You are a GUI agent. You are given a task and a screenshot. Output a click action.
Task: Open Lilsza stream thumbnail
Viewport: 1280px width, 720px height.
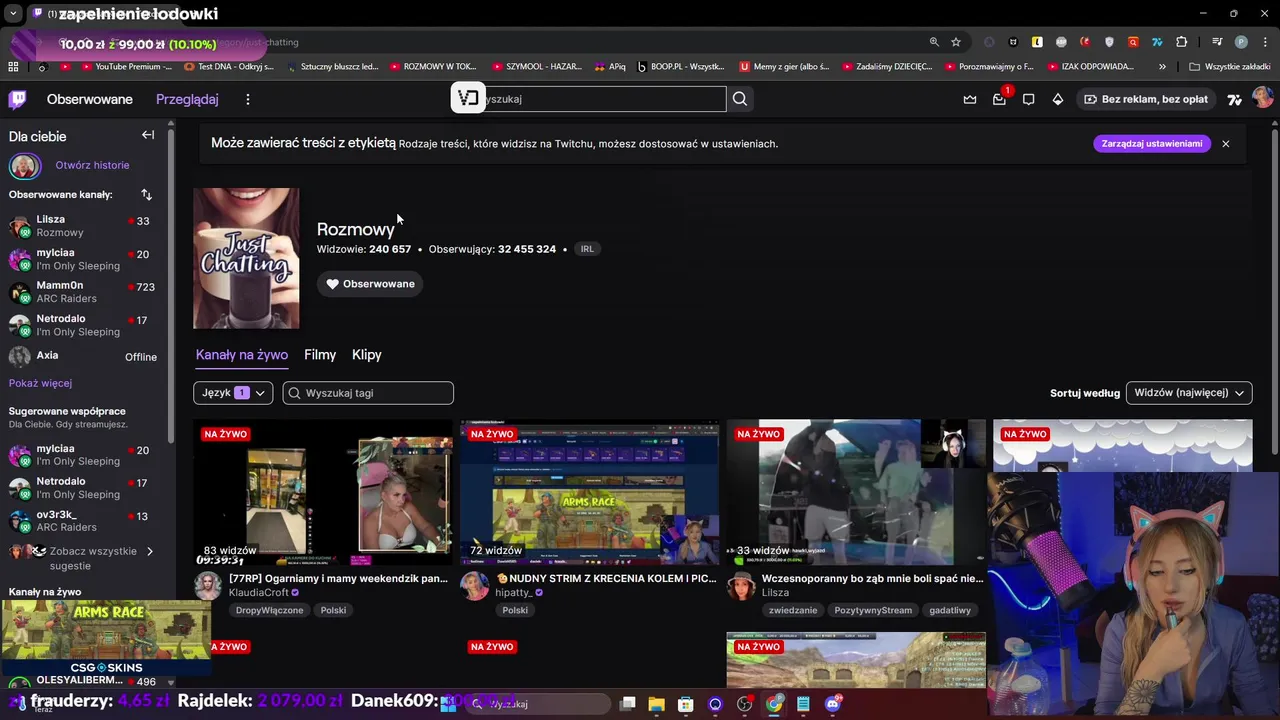(856, 493)
